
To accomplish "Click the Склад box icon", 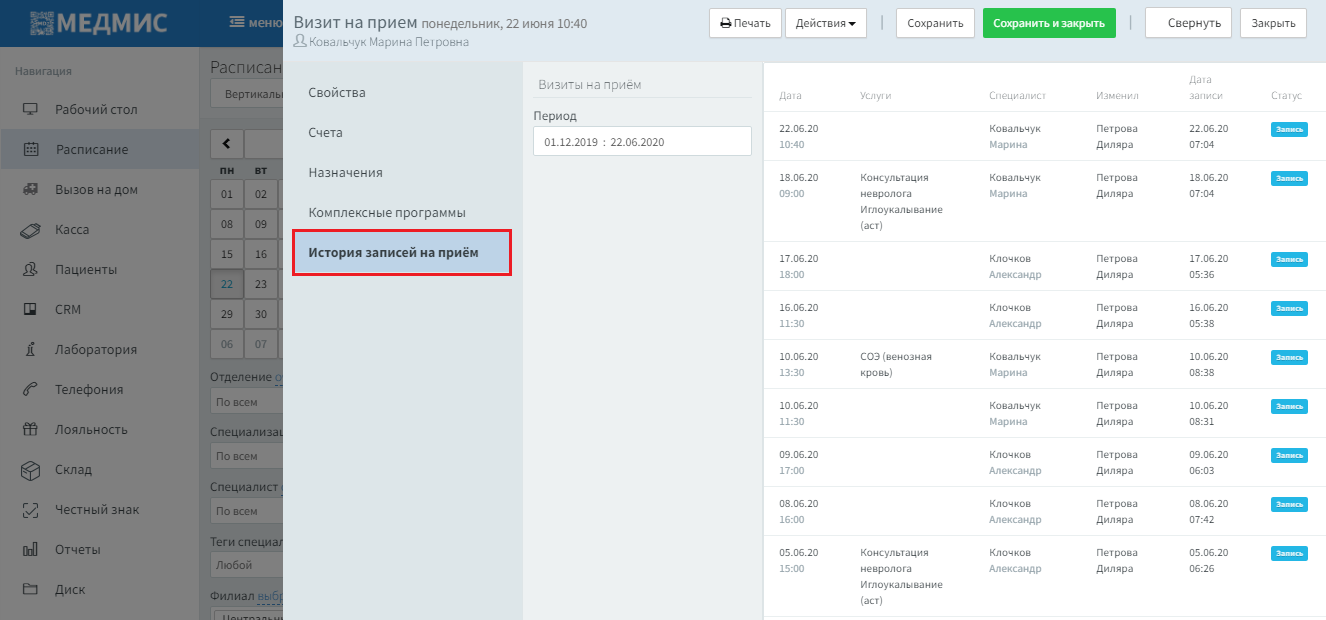I will pos(30,469).
